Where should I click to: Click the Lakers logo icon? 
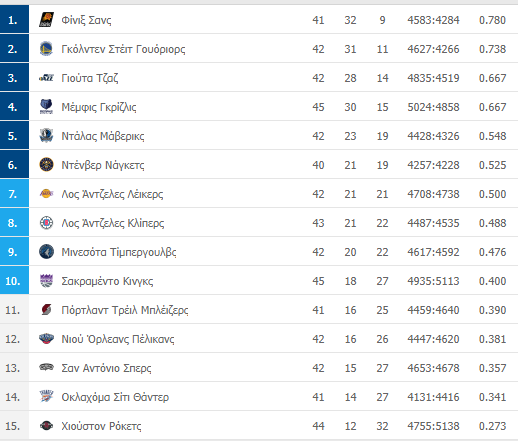46,194
